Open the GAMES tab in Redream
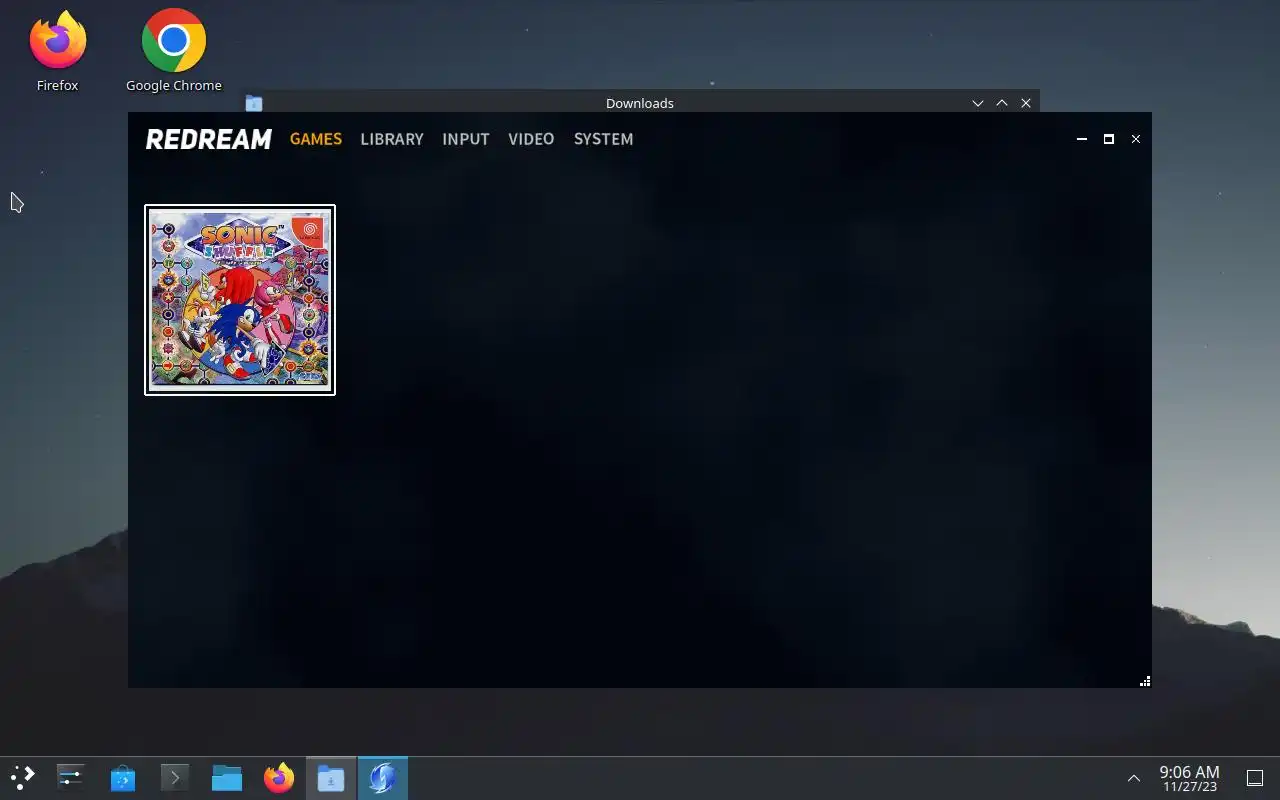This screenshot has height=800, width=1280. tap(316, 139)
